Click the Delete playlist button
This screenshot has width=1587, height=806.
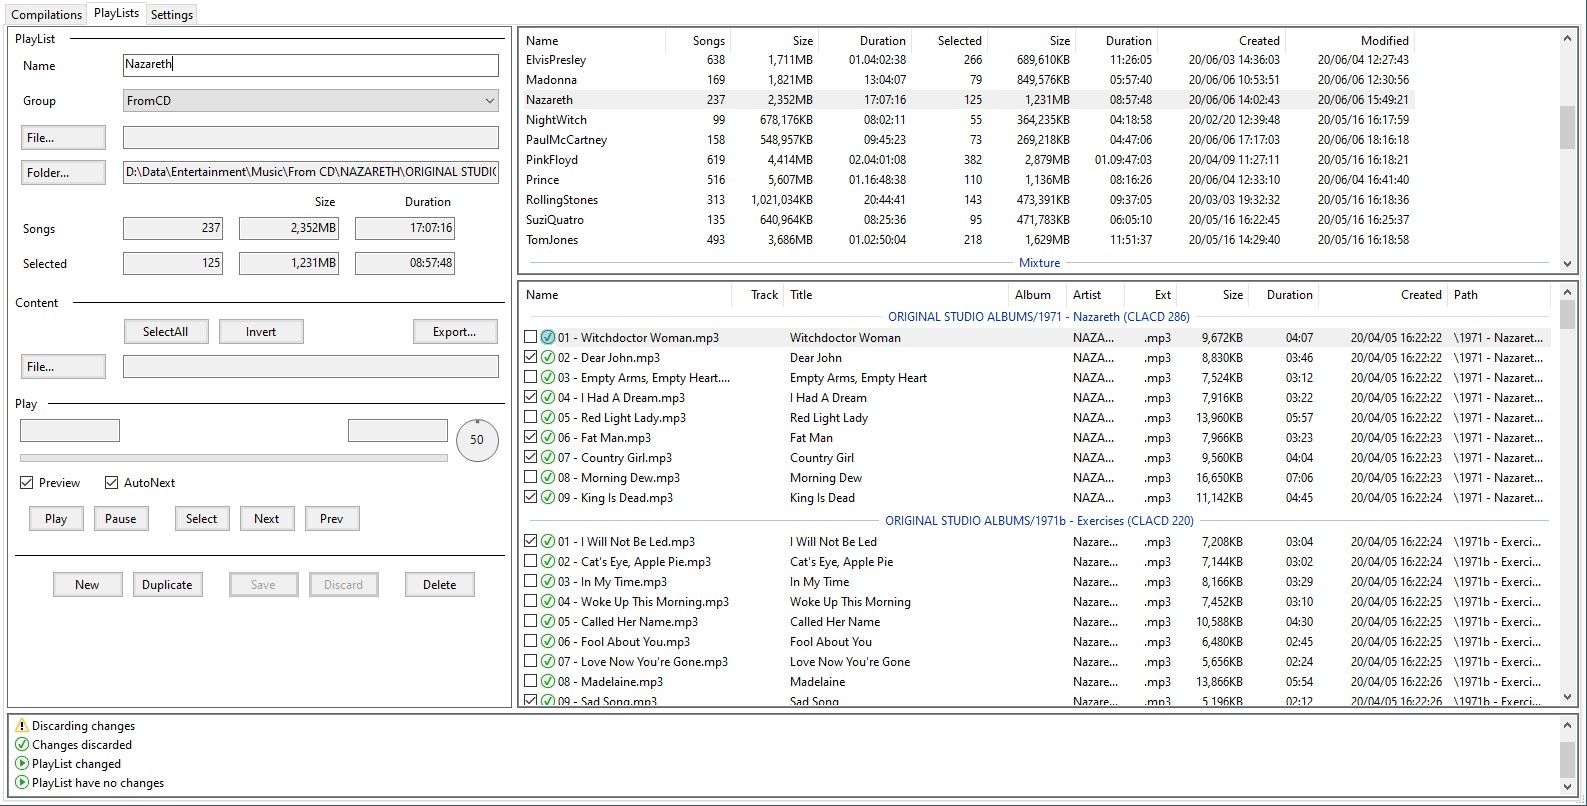click(x=439, y=585)
